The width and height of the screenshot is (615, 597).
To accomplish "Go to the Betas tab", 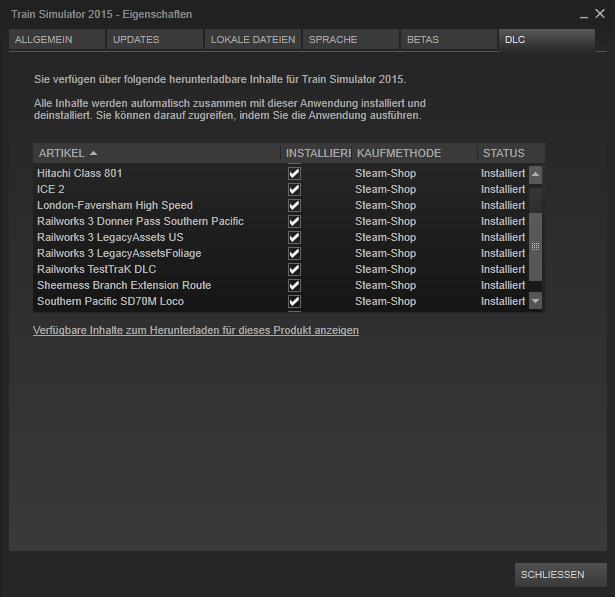I will coord(449,40).
